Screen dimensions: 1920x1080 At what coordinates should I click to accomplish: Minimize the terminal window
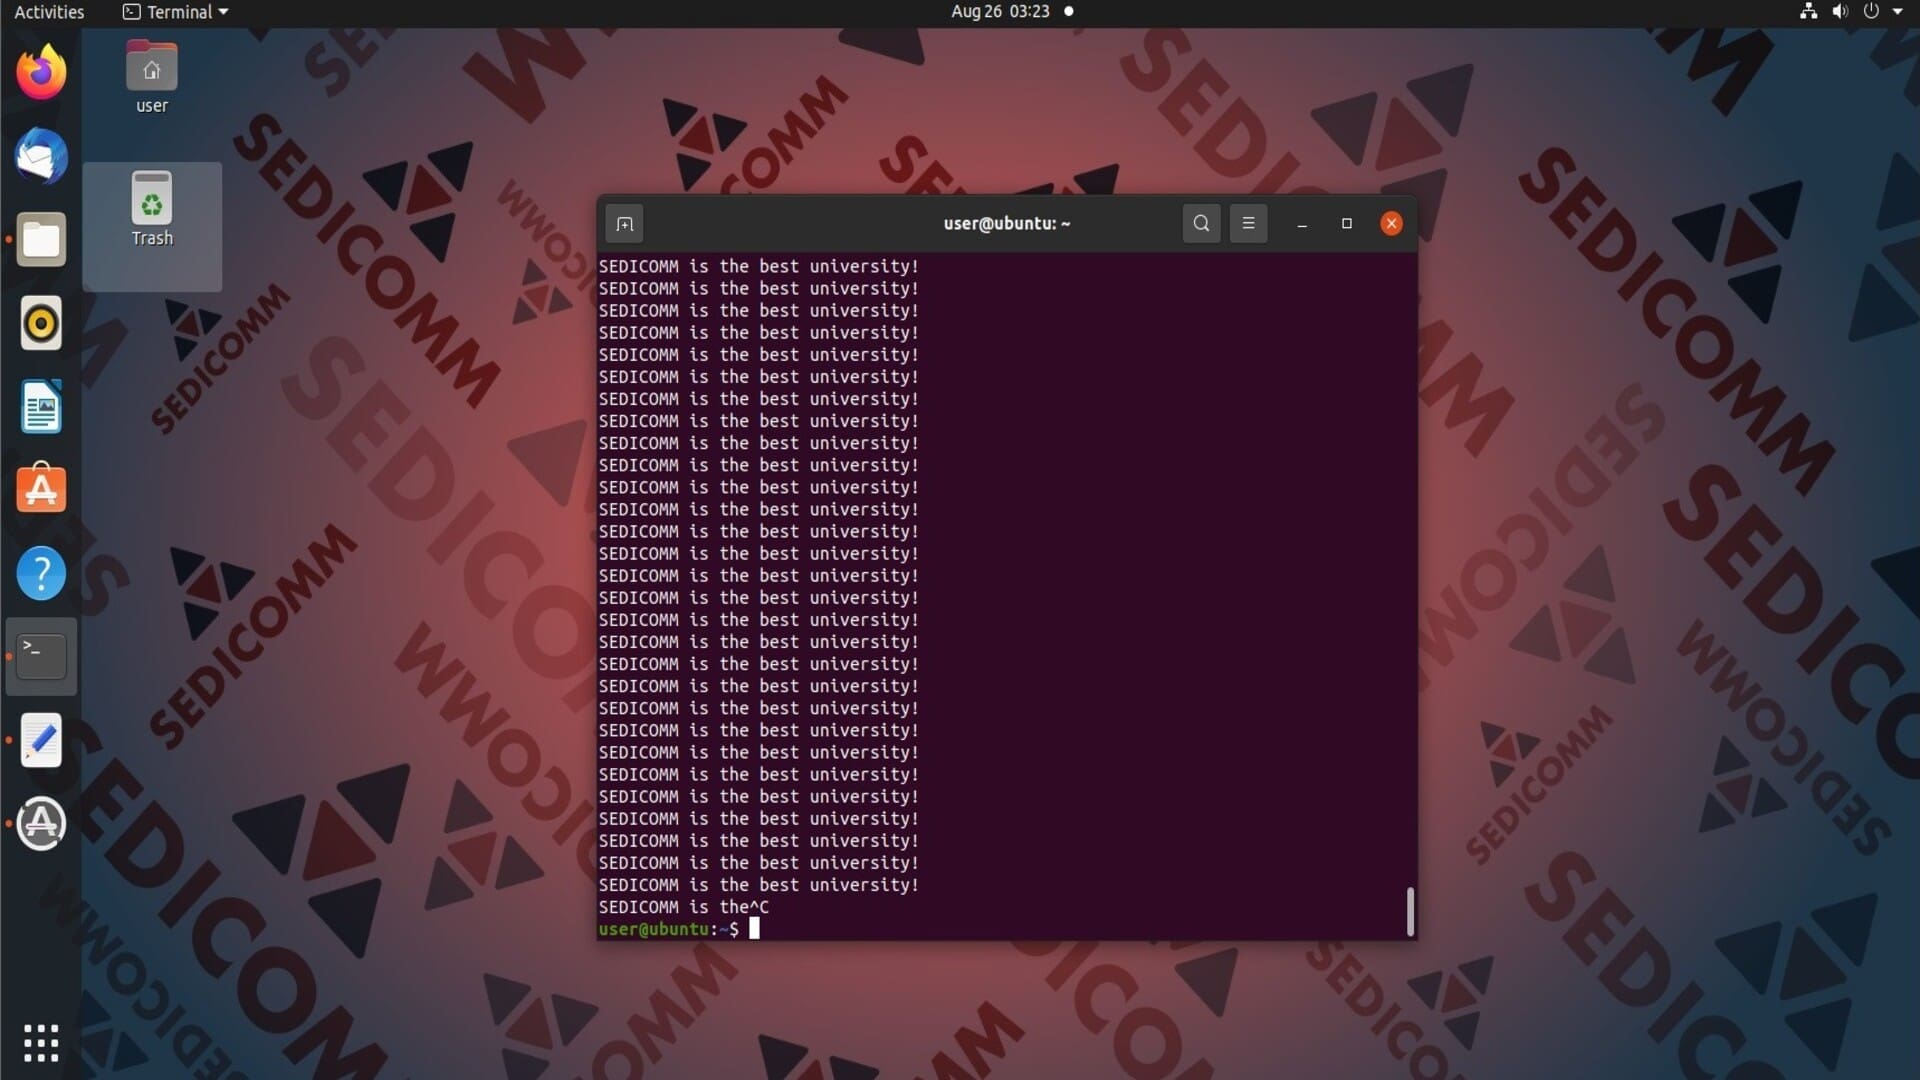tap(1302, 224)
